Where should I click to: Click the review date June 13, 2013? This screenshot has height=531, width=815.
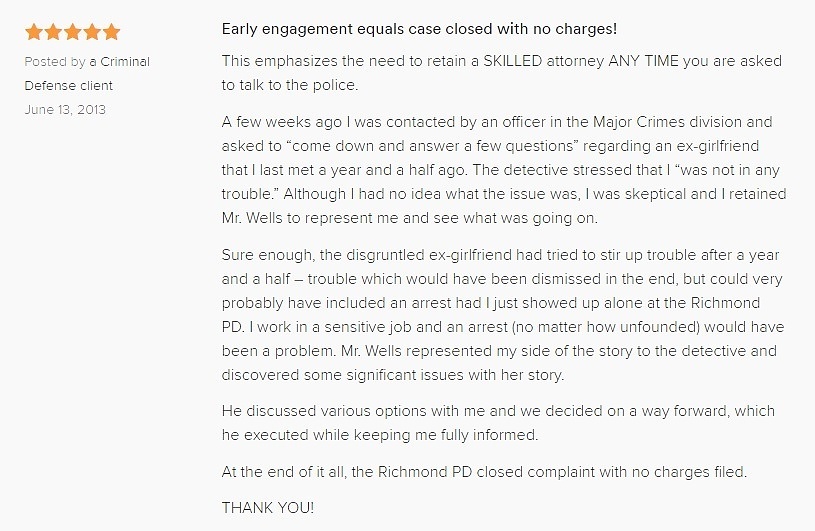coord(65,110)
